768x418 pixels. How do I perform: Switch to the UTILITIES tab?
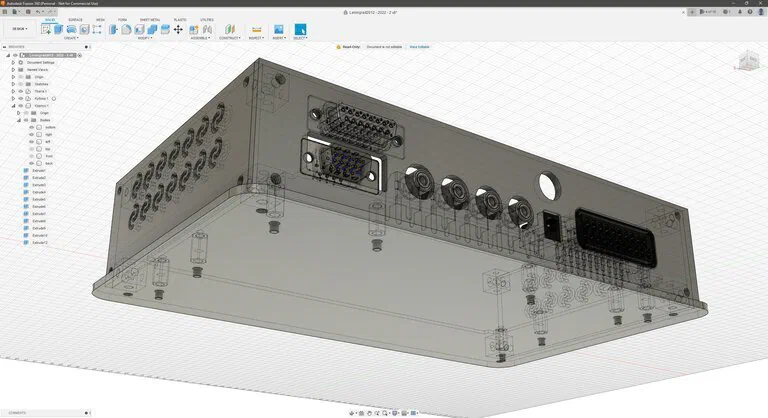click(x=207, y=20)
